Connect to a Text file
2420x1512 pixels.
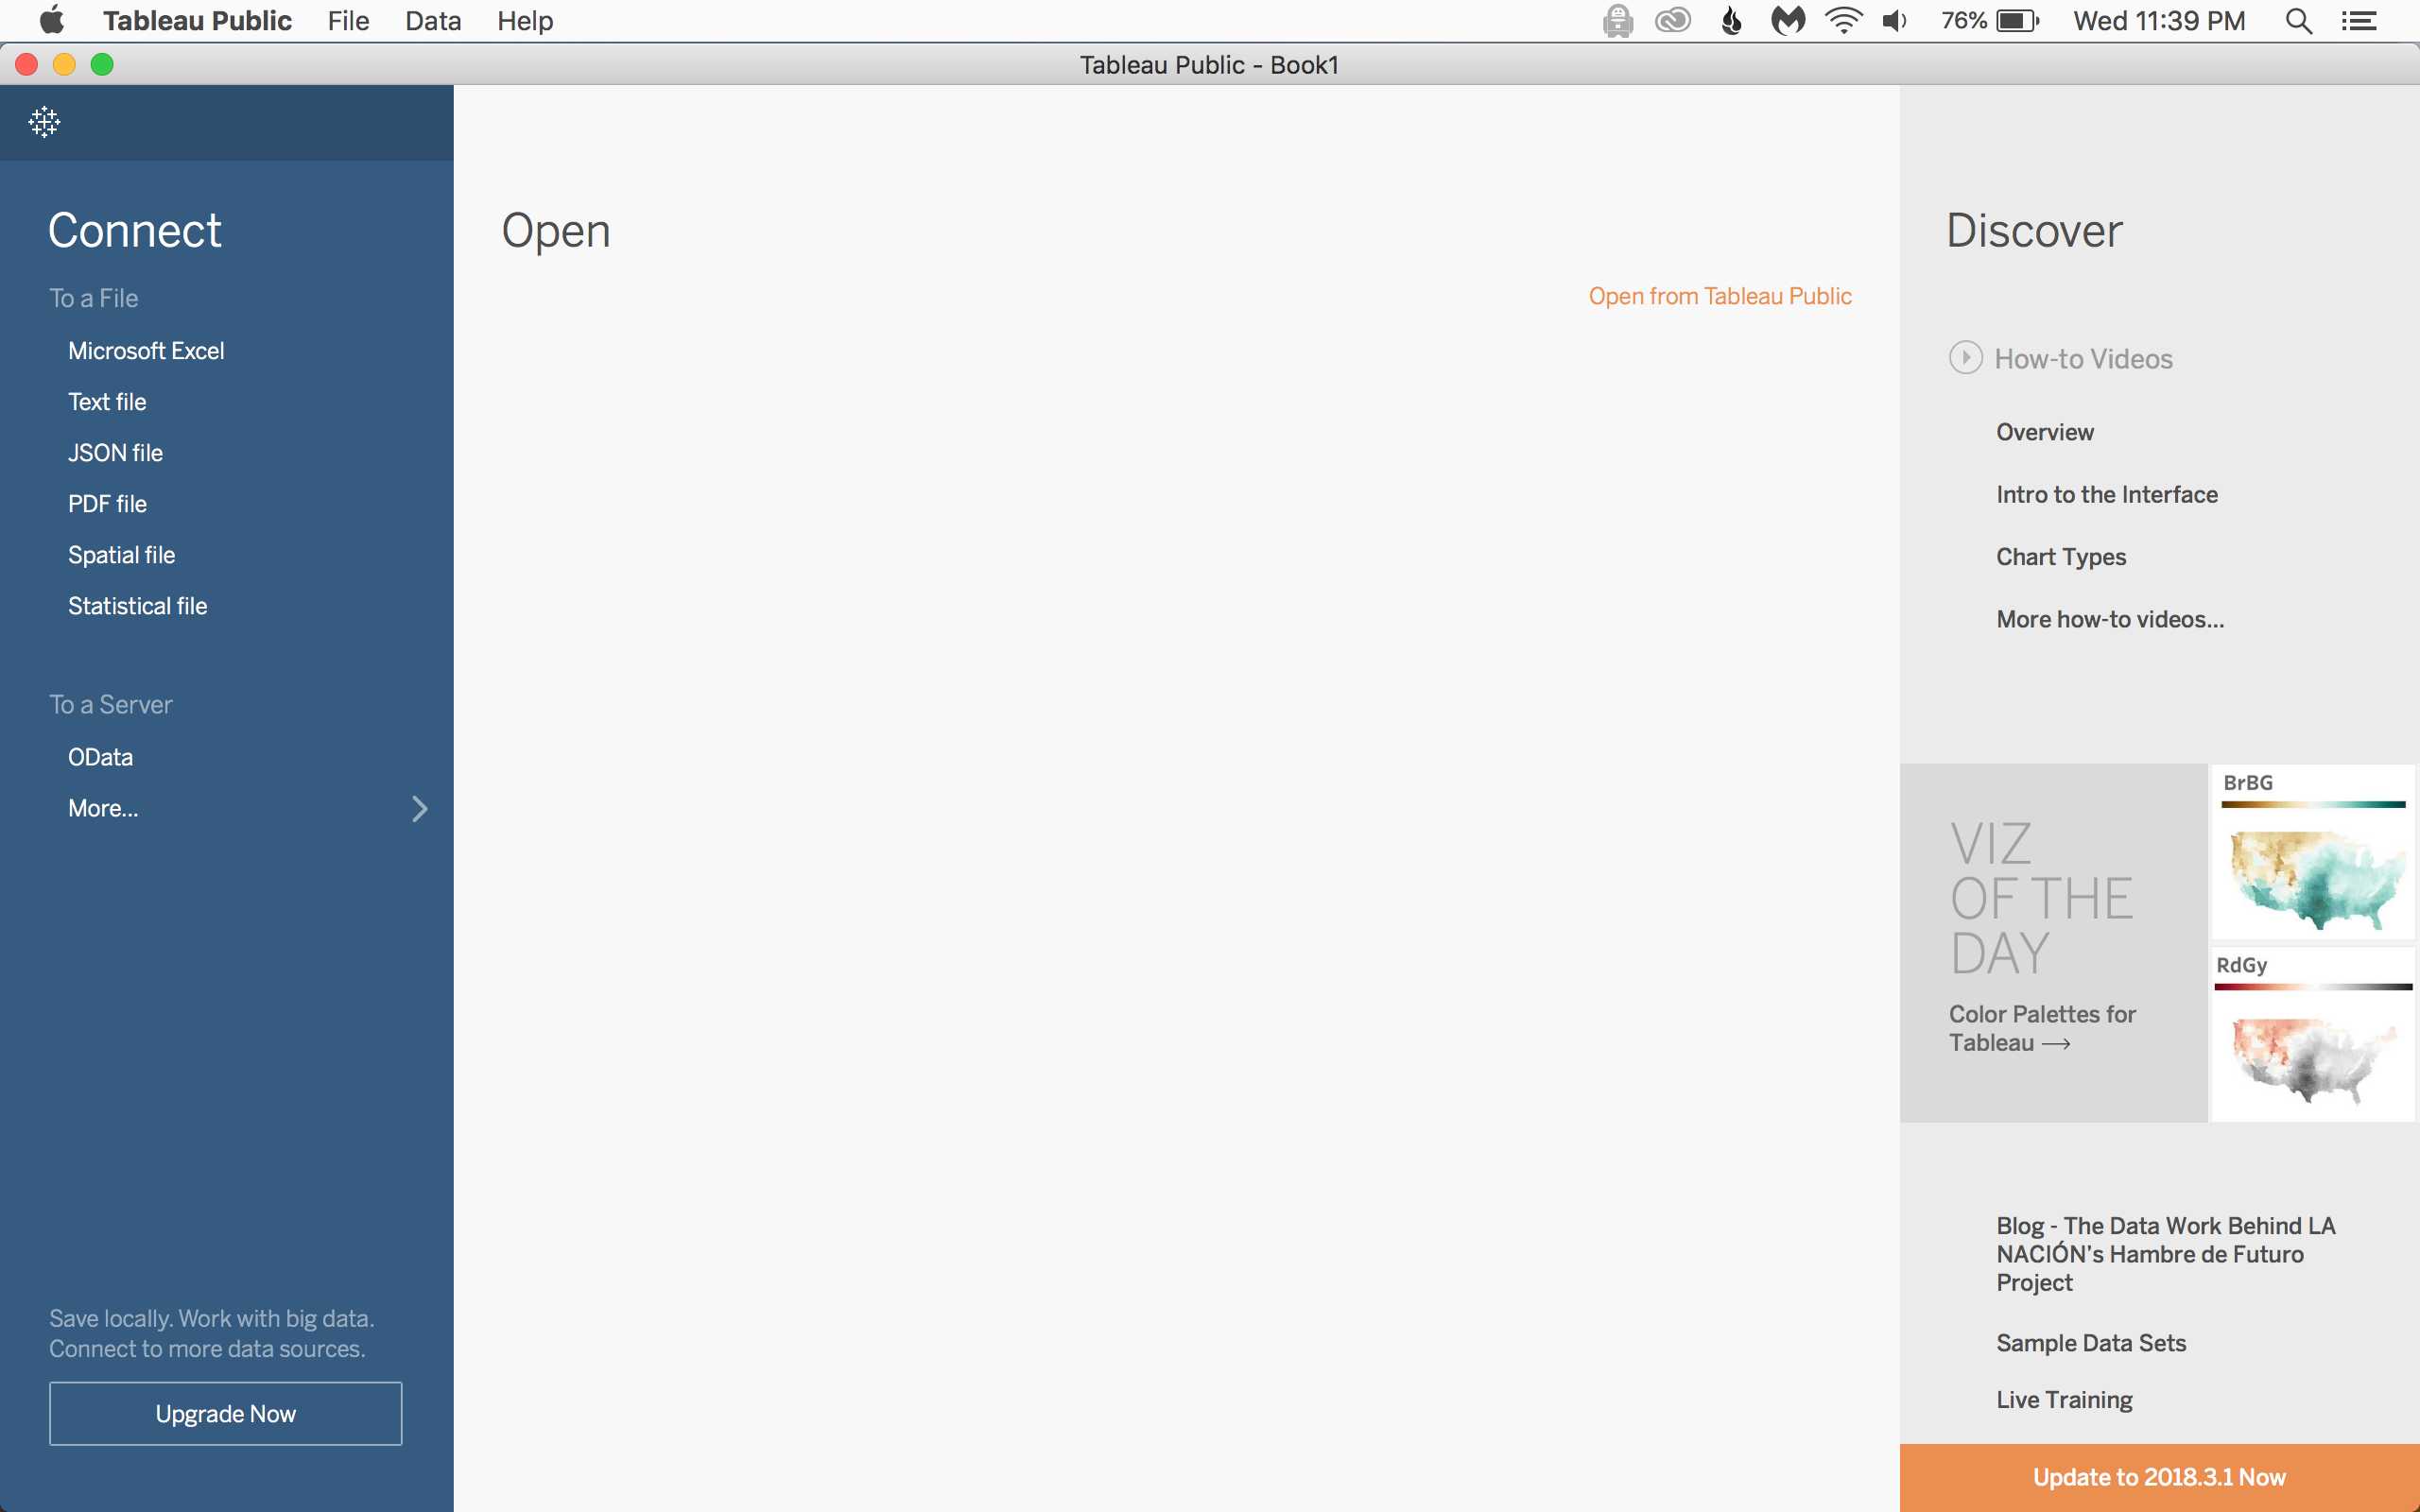pyautogui.click(x=107, y=402)
